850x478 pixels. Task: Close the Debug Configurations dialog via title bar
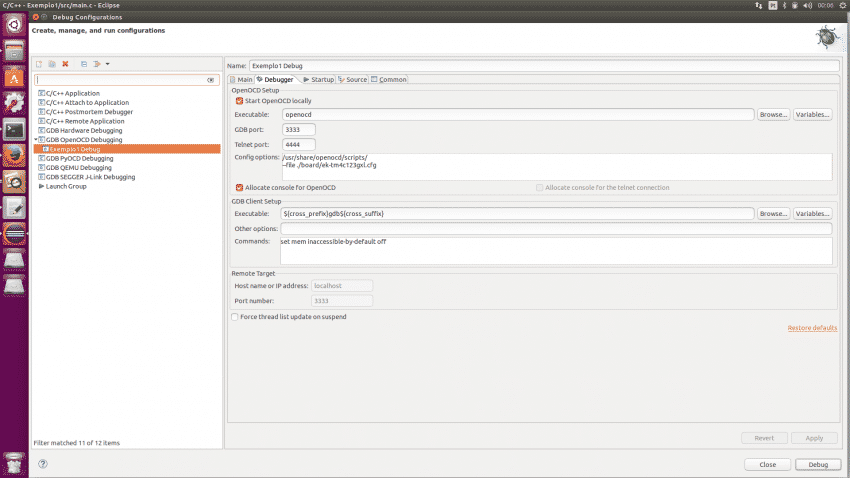coord(36,17)
